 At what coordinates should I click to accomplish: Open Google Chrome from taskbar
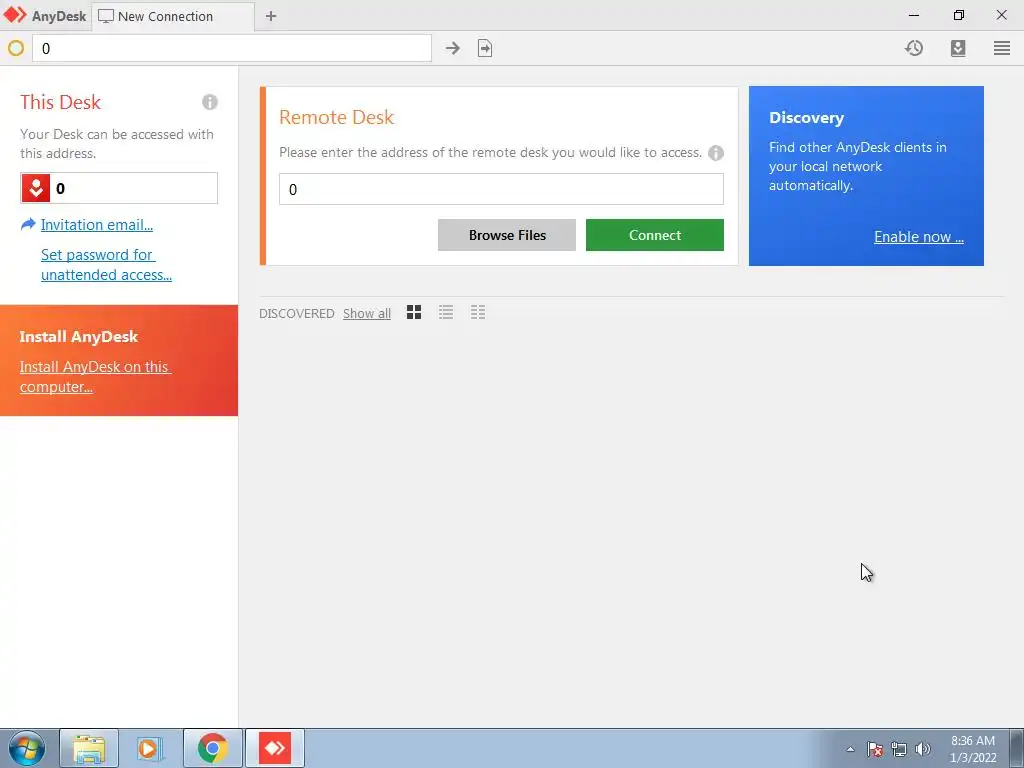coord(212,748)
